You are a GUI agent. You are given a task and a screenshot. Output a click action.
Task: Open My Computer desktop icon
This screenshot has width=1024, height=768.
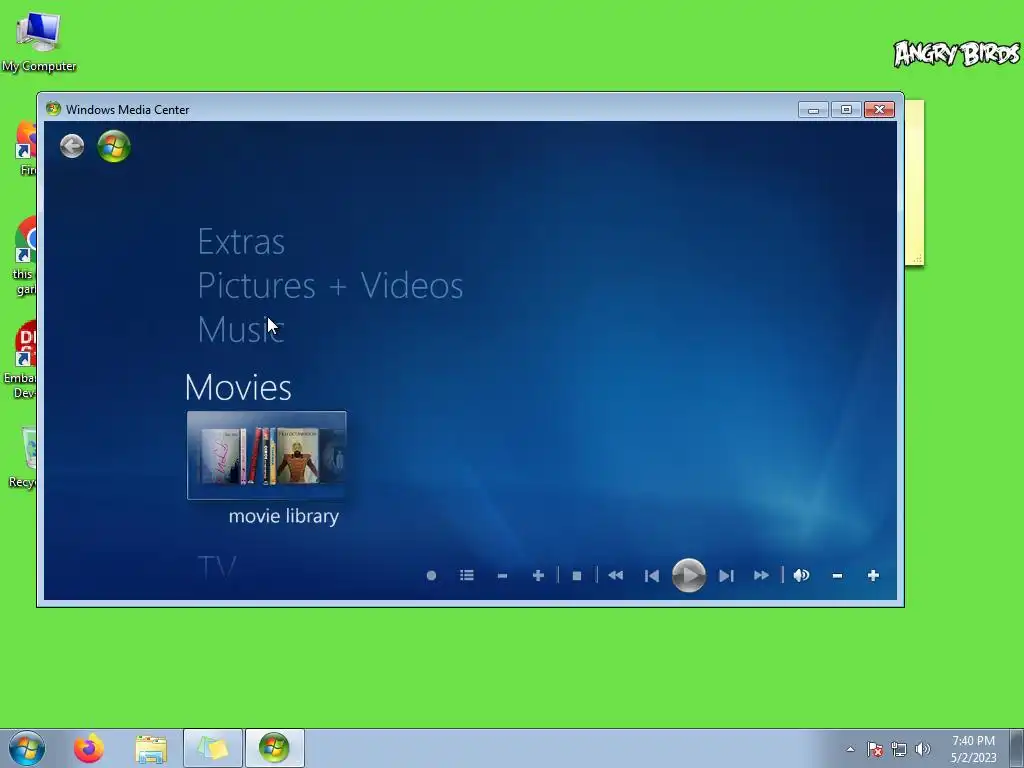tap(39, 42)
